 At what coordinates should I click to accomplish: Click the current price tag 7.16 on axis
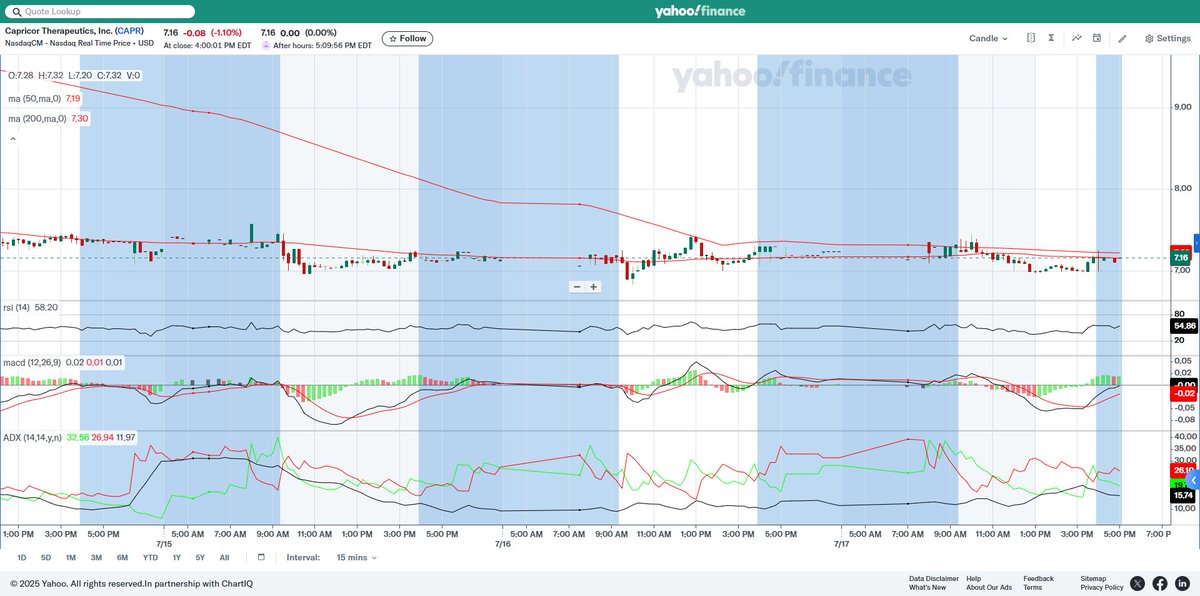click(x=1181, y=258)
